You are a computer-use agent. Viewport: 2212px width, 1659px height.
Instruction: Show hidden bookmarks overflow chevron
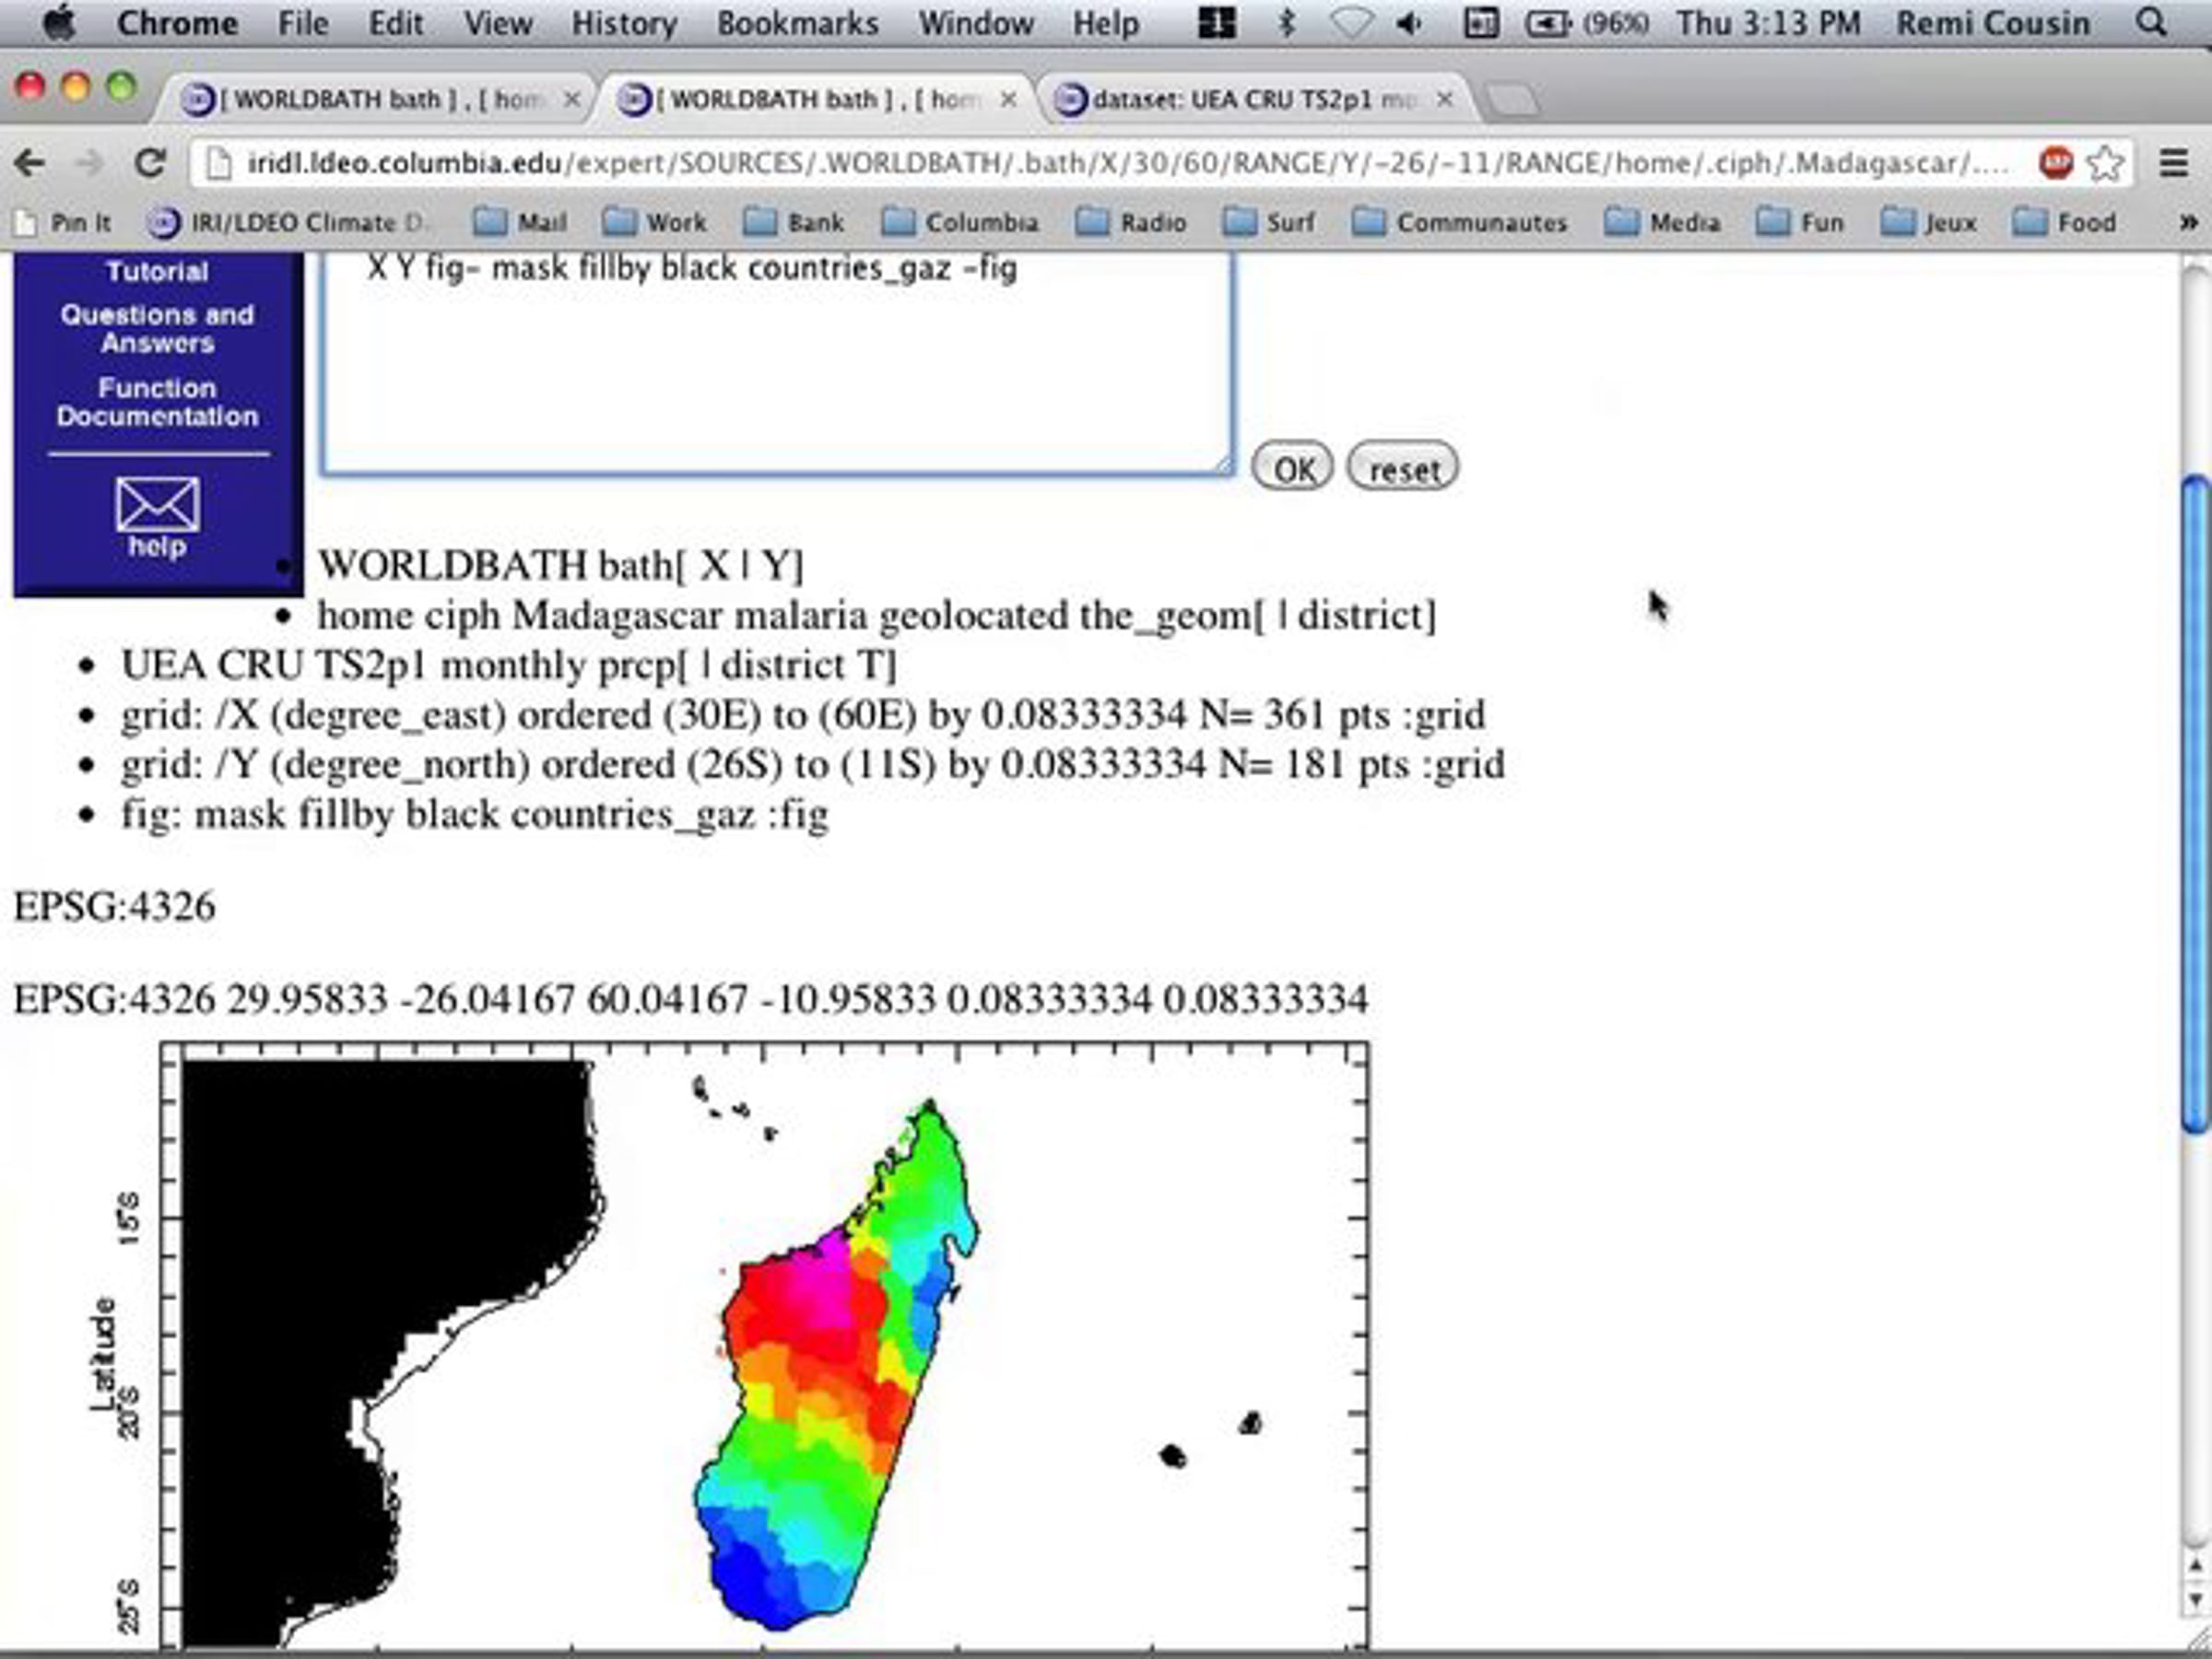coord(2187,222)
